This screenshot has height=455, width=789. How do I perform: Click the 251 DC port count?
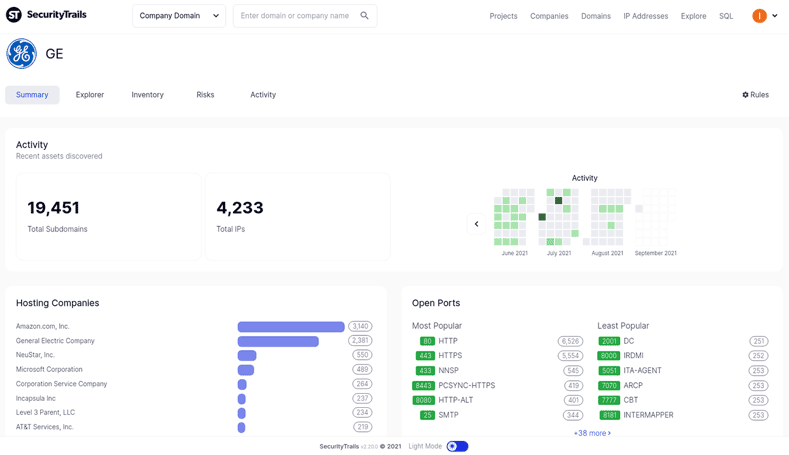[x=759, y=341]
